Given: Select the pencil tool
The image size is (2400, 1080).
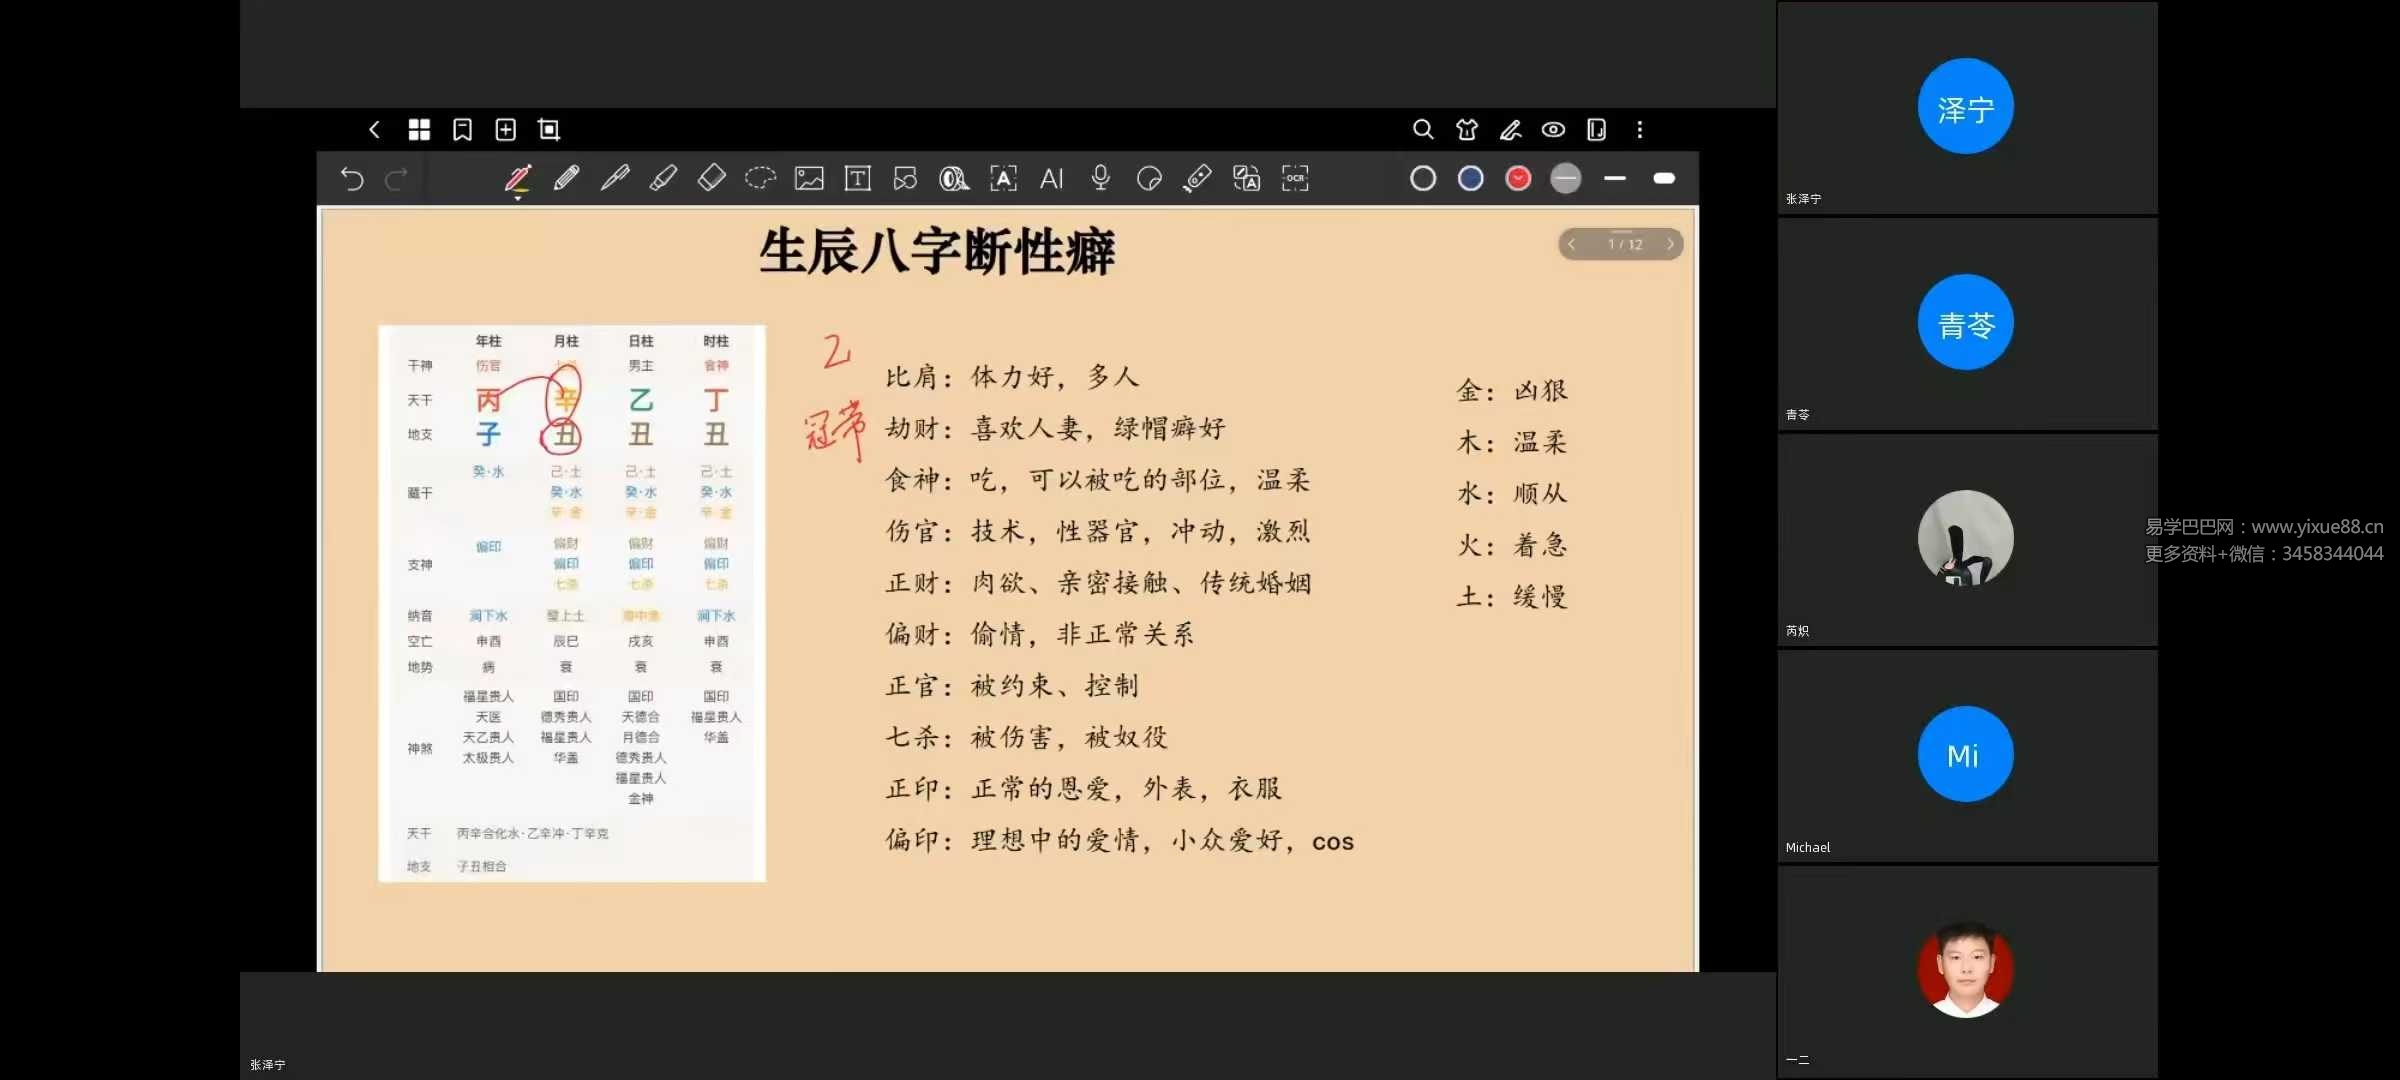Looking at the screenshot, I should (567, 178).
